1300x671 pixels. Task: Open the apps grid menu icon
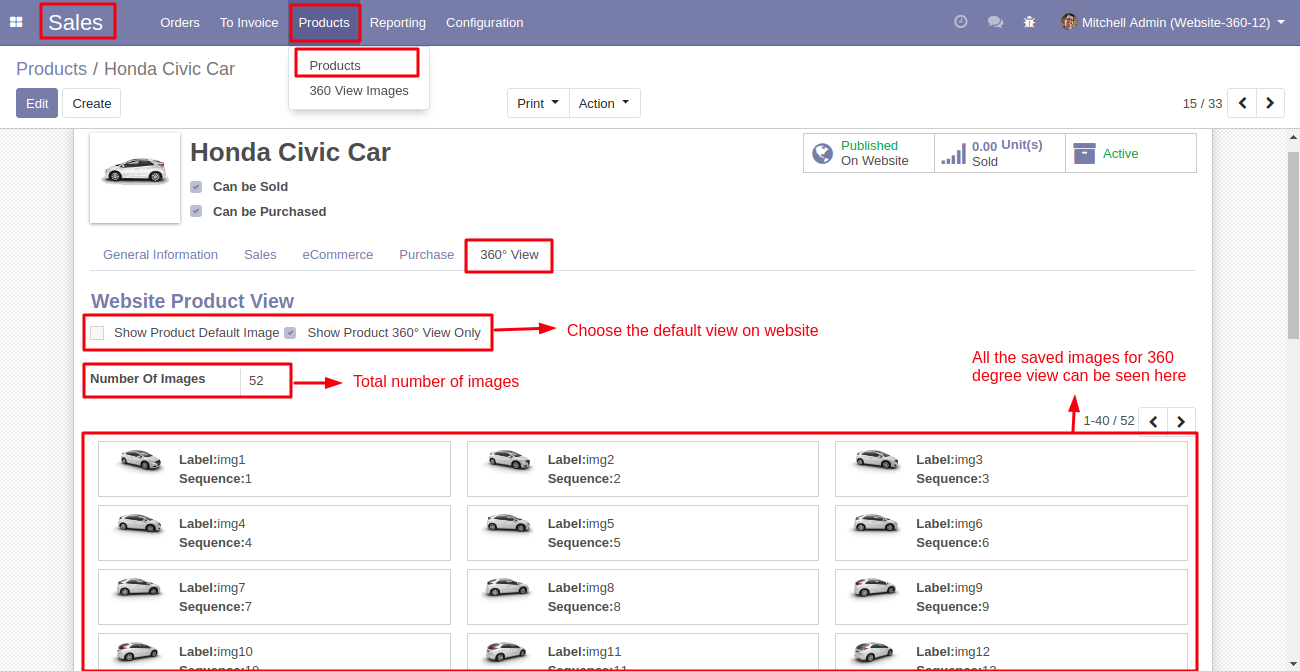(16, 22)
